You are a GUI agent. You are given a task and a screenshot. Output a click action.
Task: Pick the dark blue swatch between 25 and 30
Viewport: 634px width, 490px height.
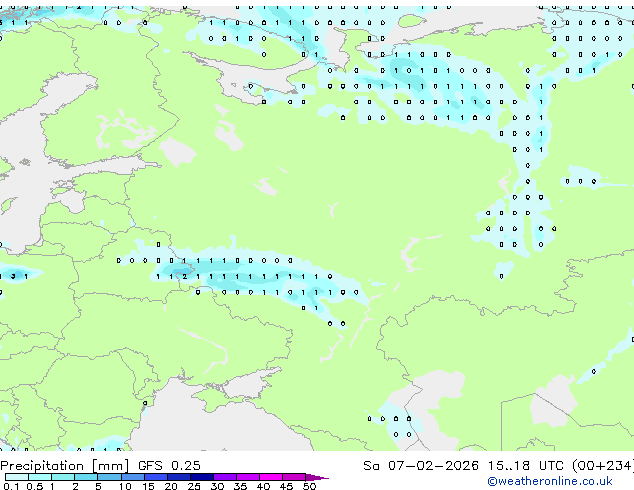coord(202,477)
